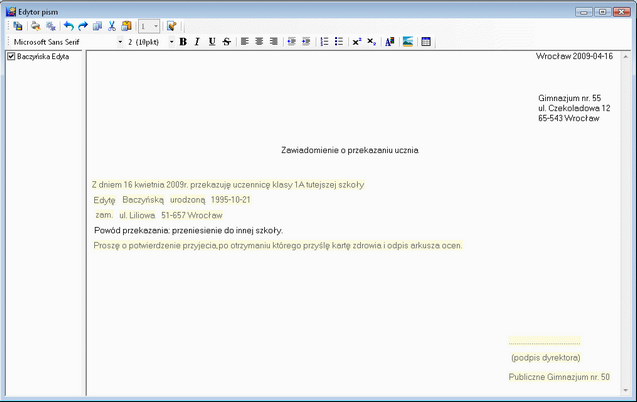Align text to the right
637x402 pixels.
coord(274,41)
